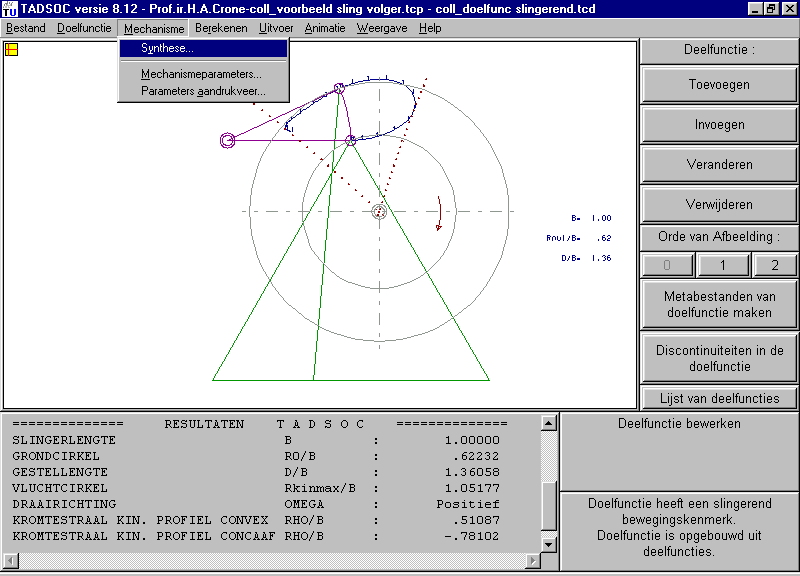The height and width of the screenshot is (576, 800).
Task: Click the Roul/B= .62 label in drawing
Action: 579,238
